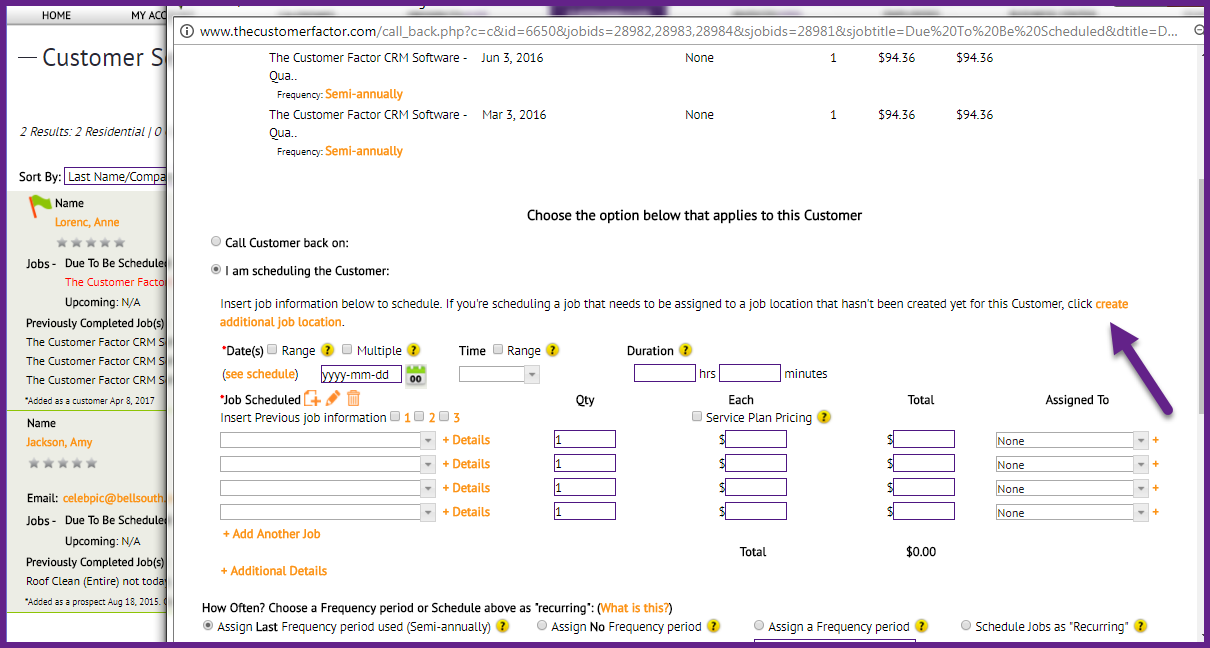Click star rating under Lorenc, Anne

coord(91,242)
